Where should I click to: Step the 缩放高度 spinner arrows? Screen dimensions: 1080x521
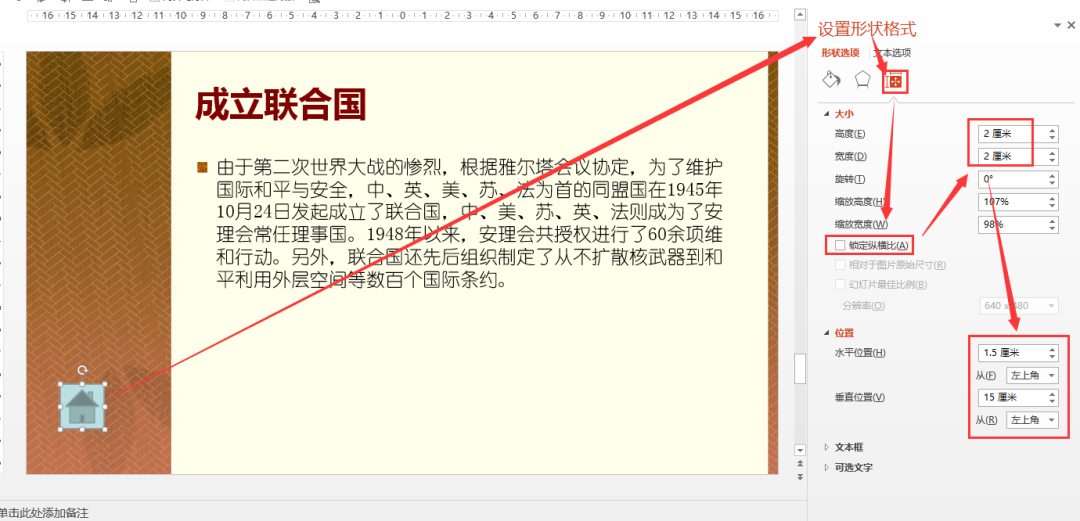click(x=1052, y=202)
